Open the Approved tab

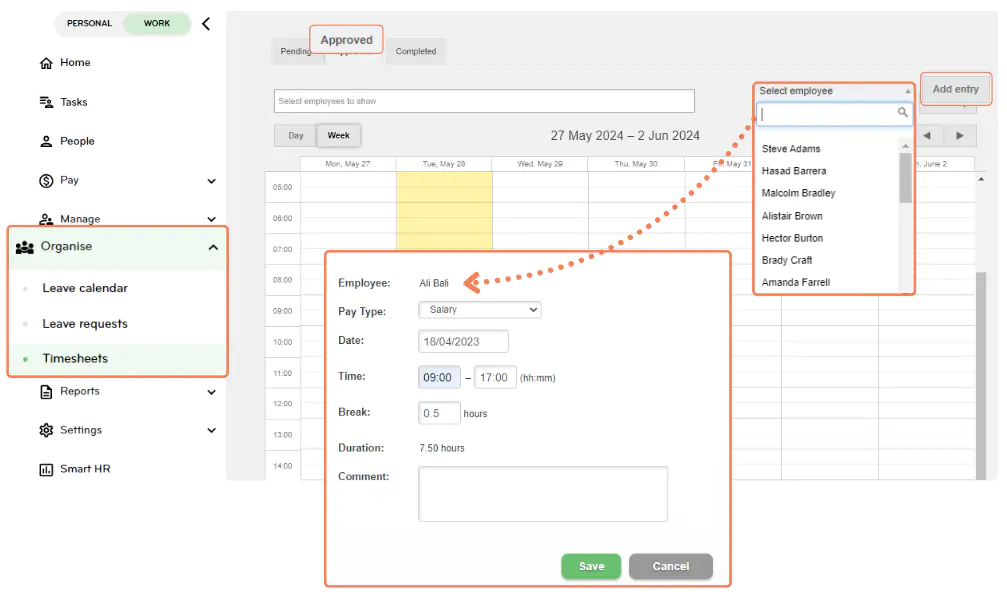click(346, 40)
